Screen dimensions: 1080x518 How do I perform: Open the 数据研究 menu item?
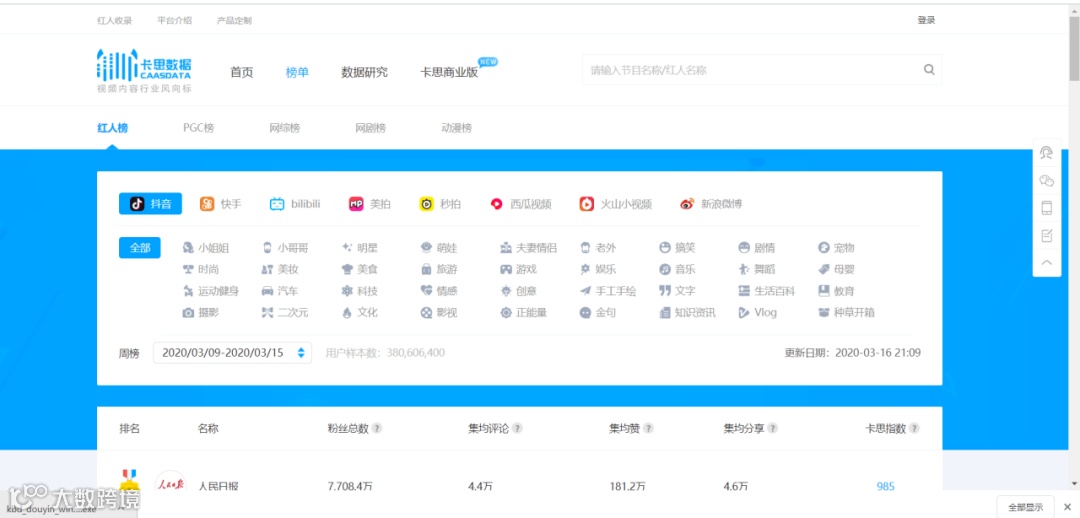click(364, 72)
